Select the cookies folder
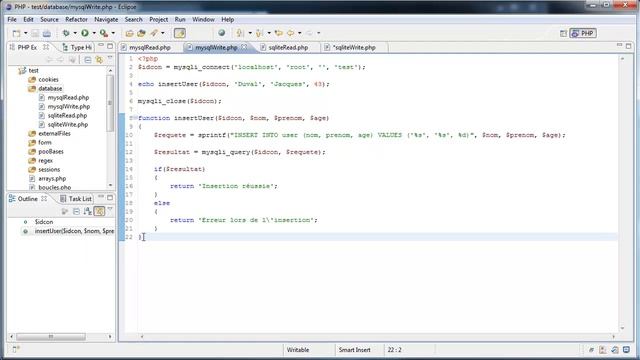640x360 pixels. coord(48,80)
